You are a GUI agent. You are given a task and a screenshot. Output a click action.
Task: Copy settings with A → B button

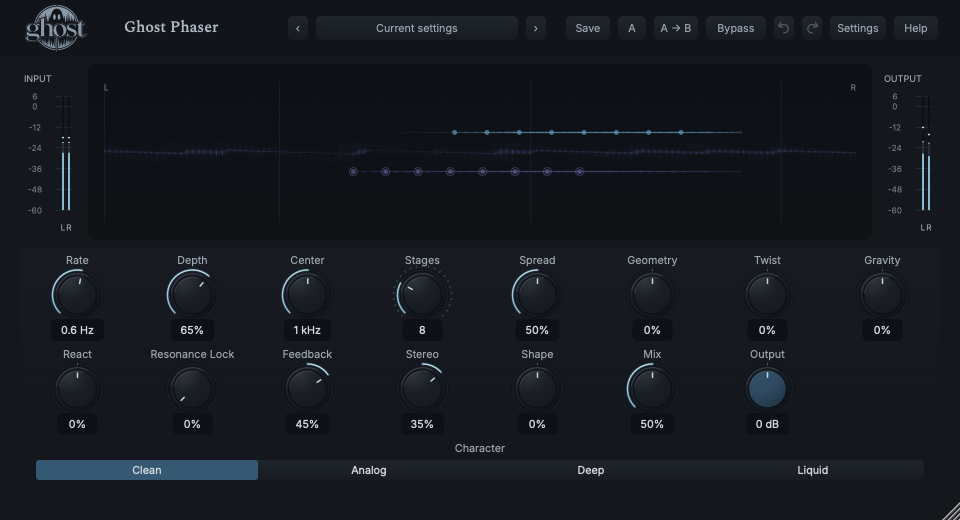(x=676, y=28)
